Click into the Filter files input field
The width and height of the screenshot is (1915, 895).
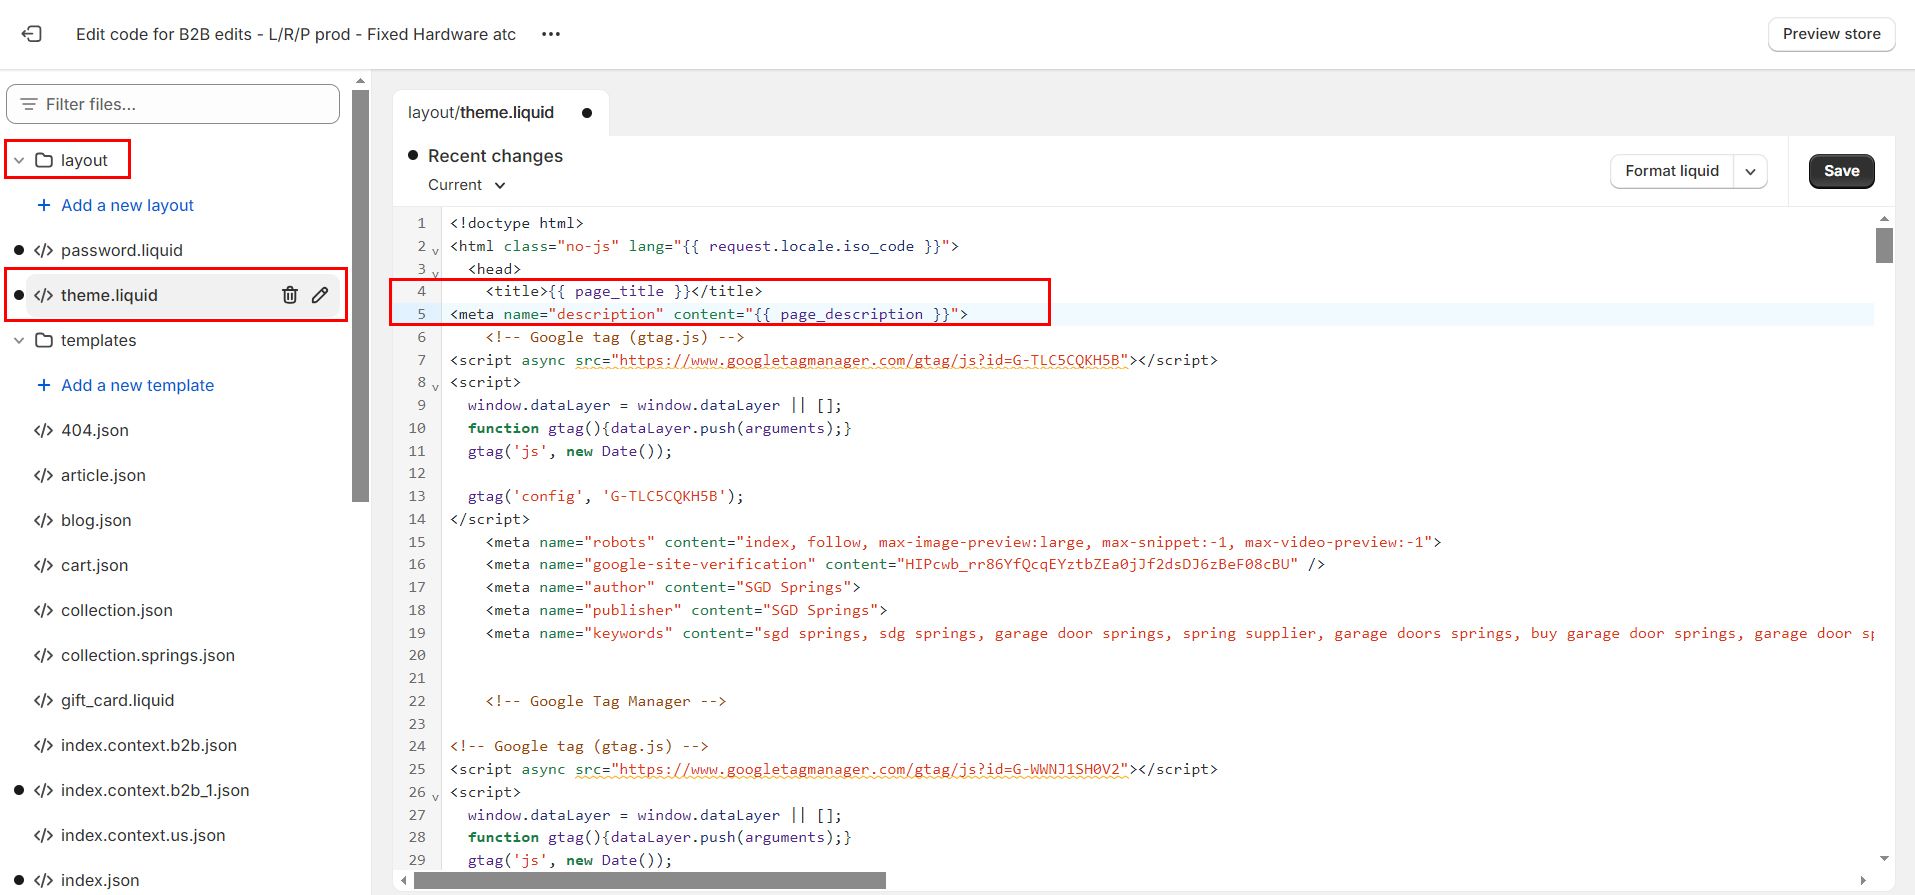coord(185,104)
